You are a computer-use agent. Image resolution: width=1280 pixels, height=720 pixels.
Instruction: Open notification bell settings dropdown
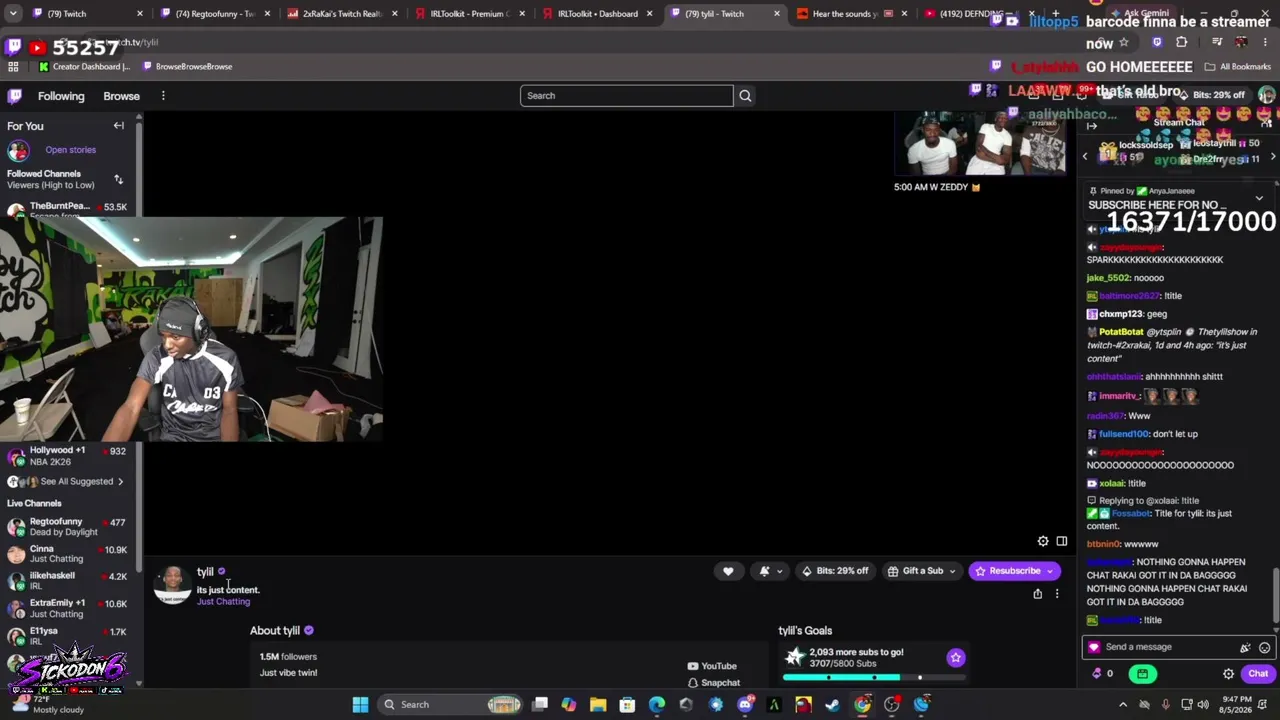(x=770, y=571)
